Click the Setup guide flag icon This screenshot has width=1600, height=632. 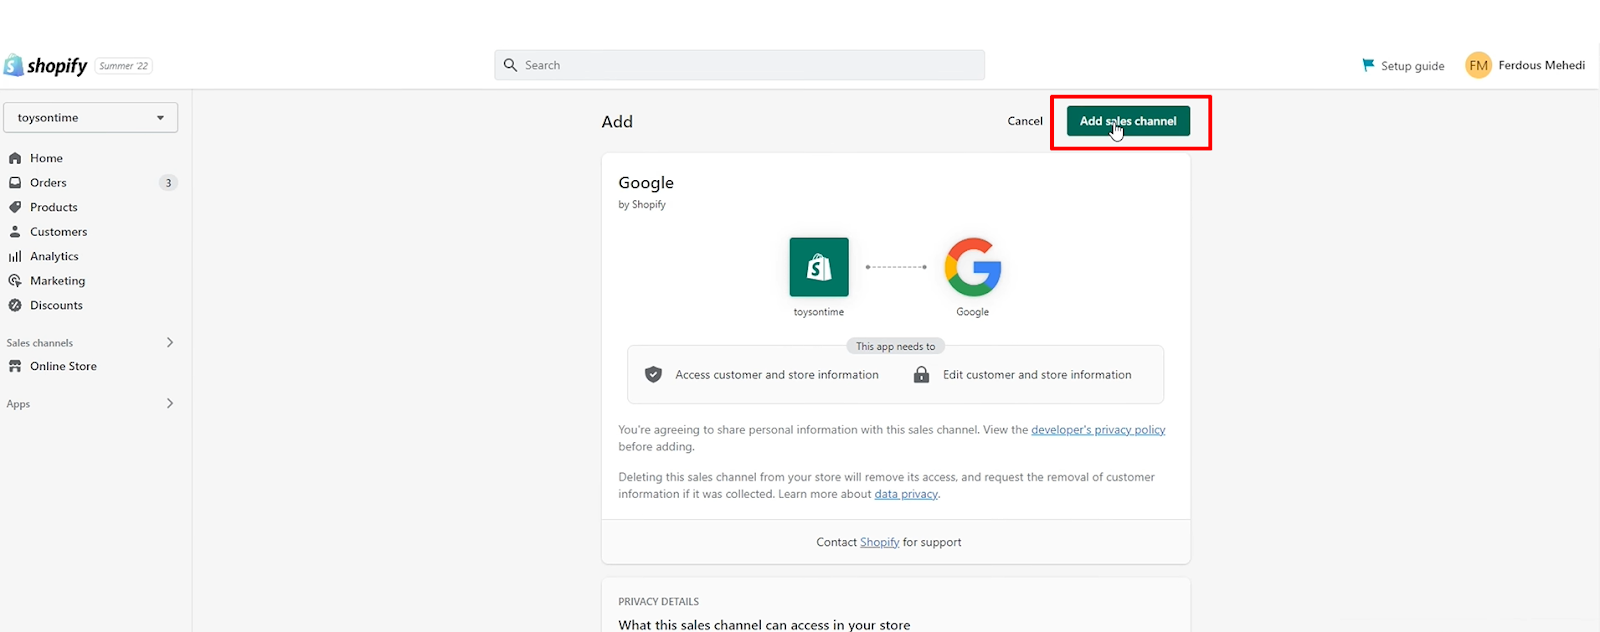pyautogui.click(x=1368, y=65)
